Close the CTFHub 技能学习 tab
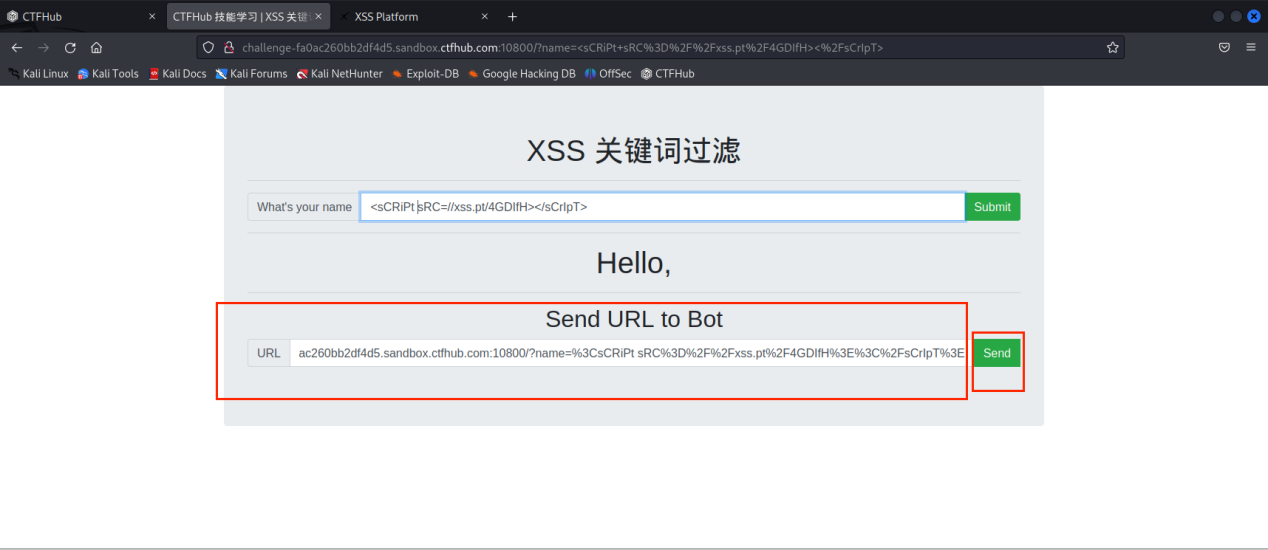 [319, 17]
